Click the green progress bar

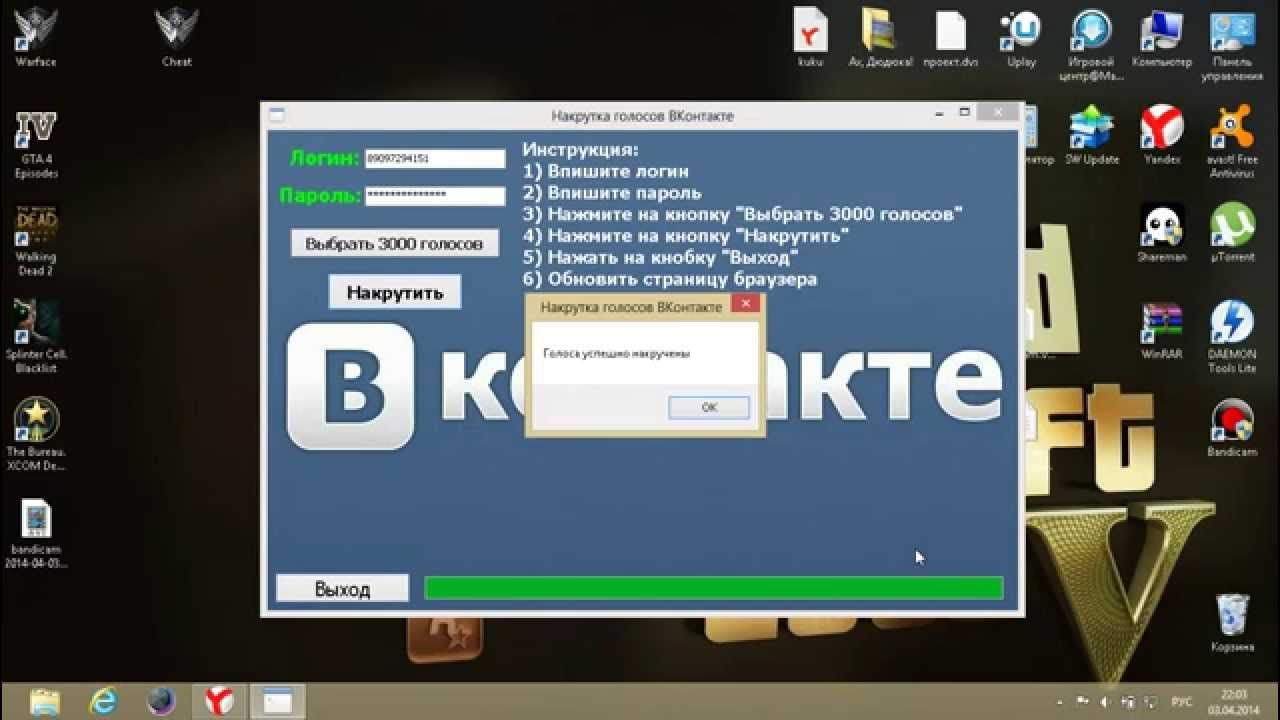click(x=714, y=588)
